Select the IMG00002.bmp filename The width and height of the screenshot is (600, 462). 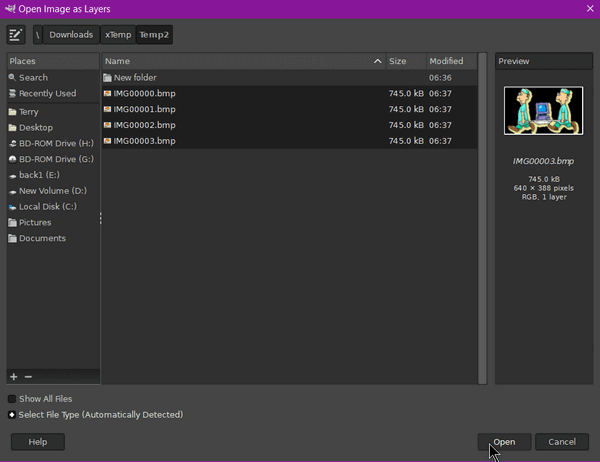(144, 125)
